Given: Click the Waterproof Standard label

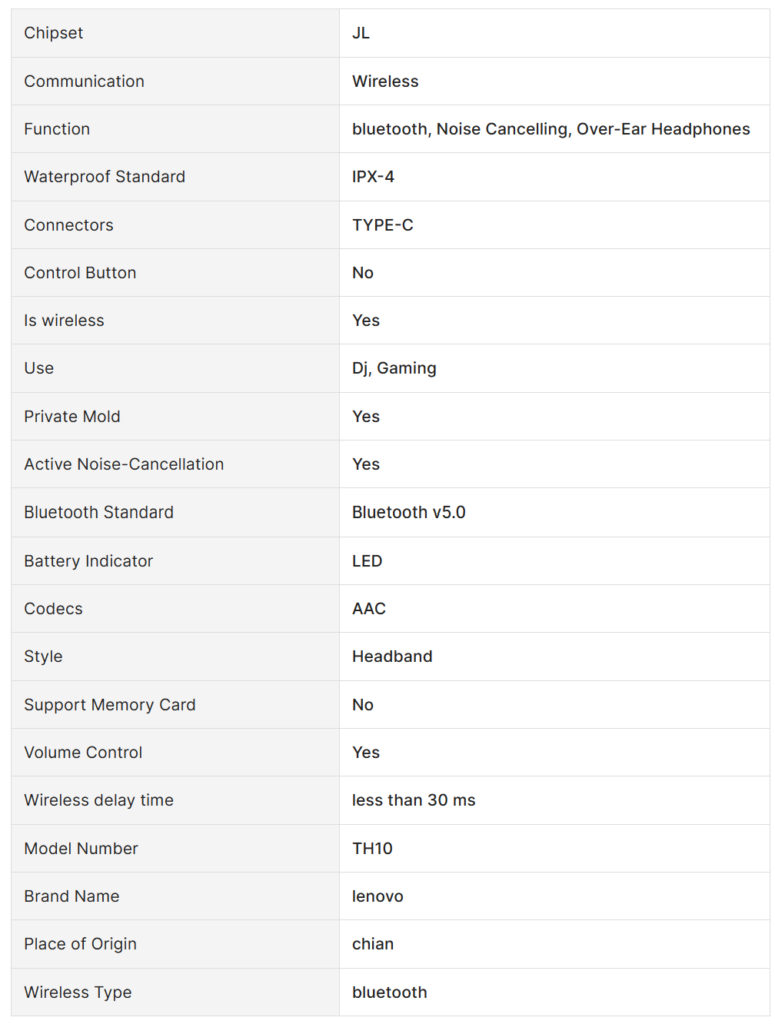Looking at the screenshot, I should [105, 177].
